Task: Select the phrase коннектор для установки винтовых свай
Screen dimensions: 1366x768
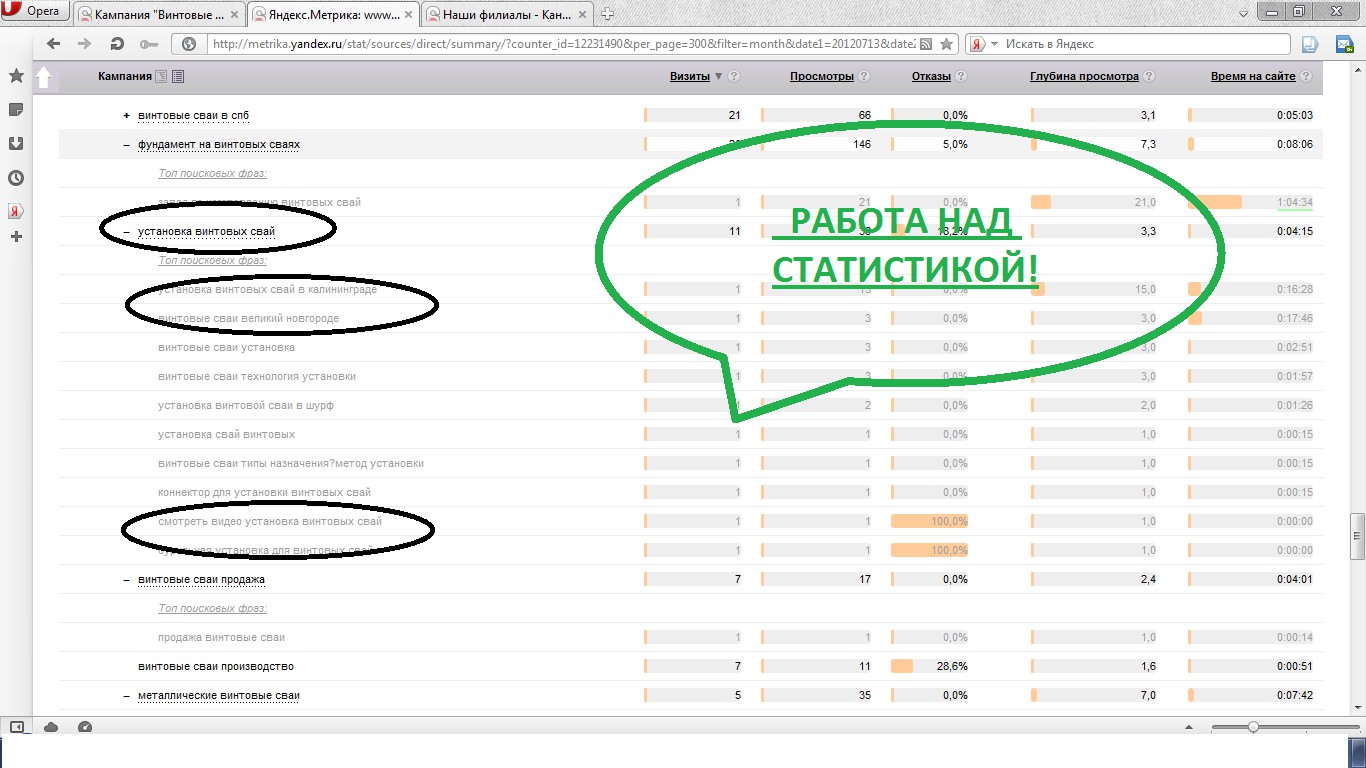Action: (264, 493)
